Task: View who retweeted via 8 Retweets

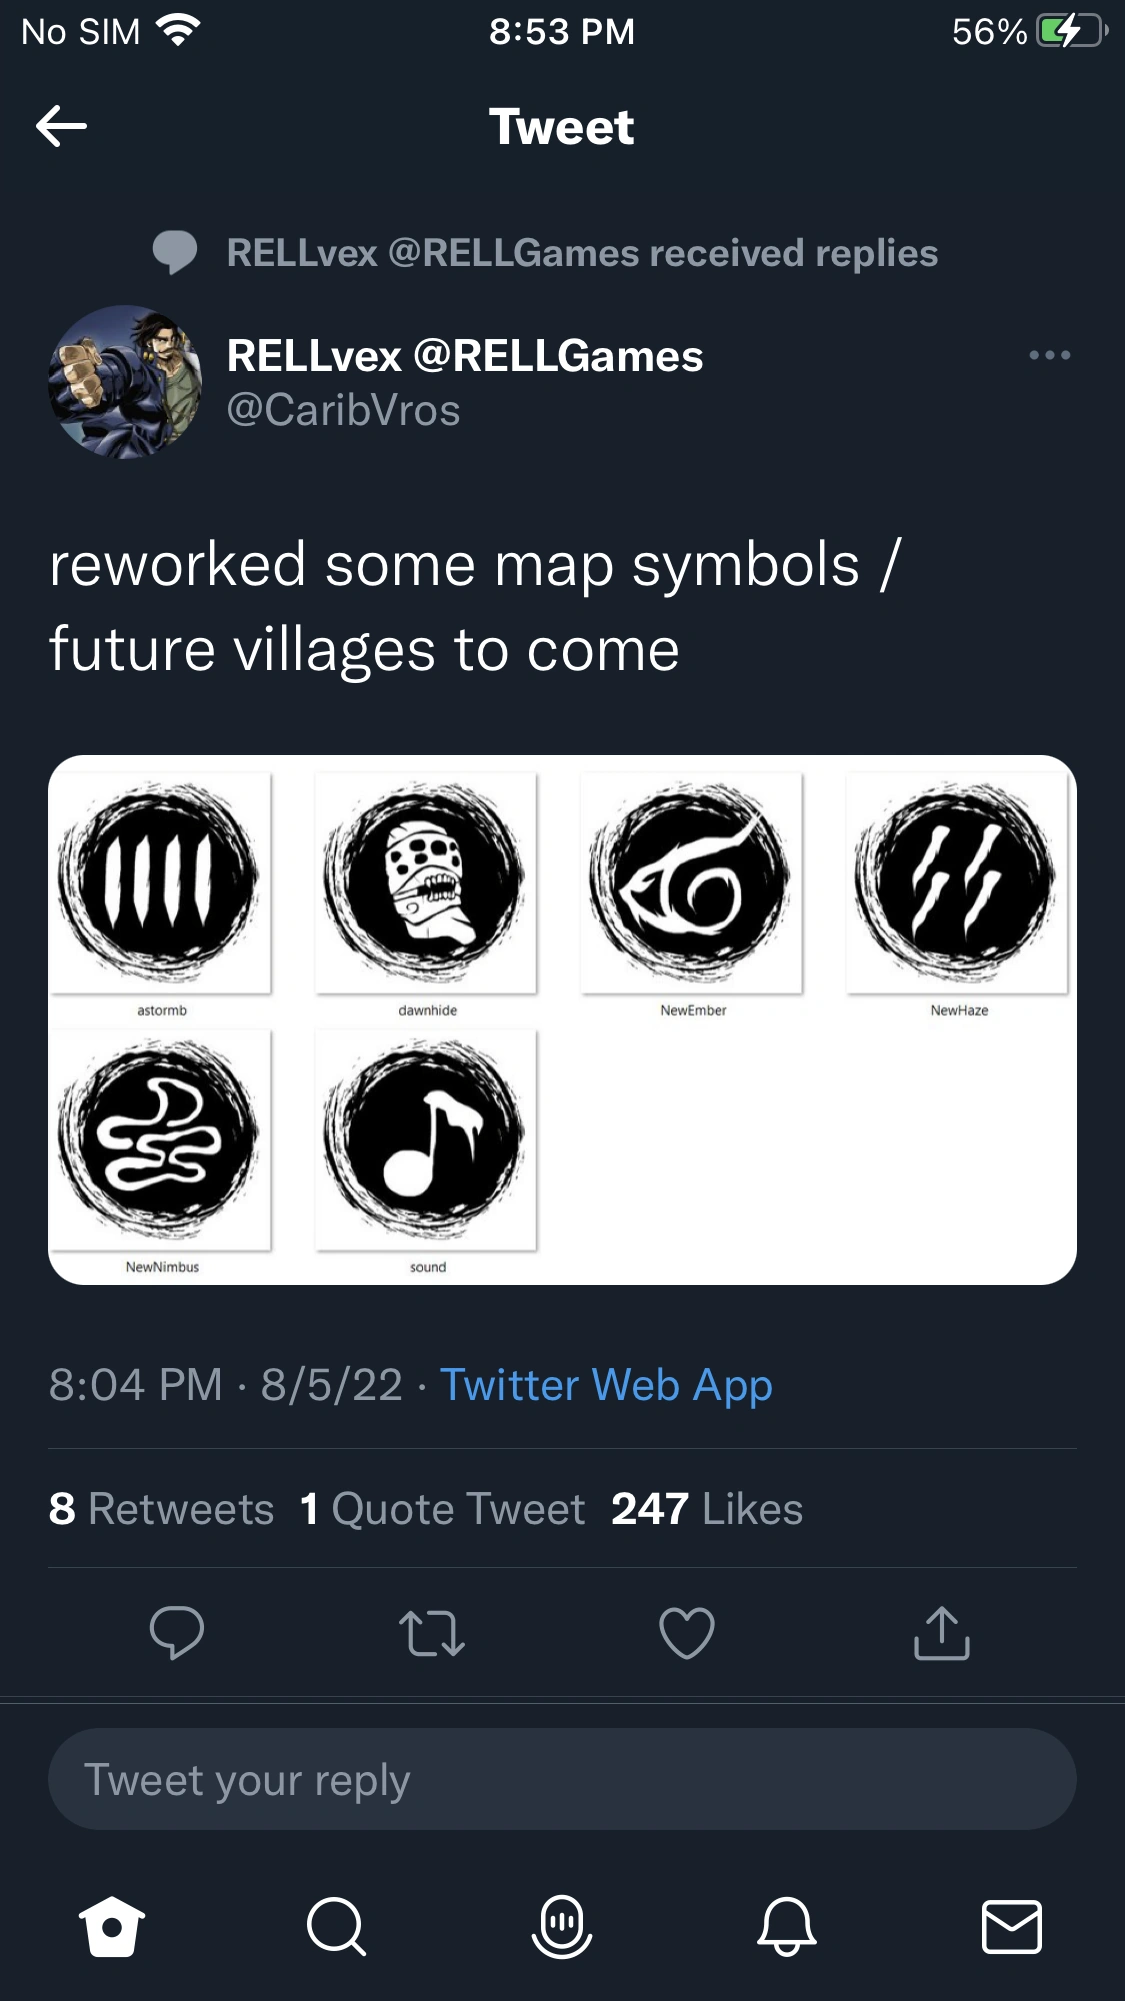Action: [162, 1510]
